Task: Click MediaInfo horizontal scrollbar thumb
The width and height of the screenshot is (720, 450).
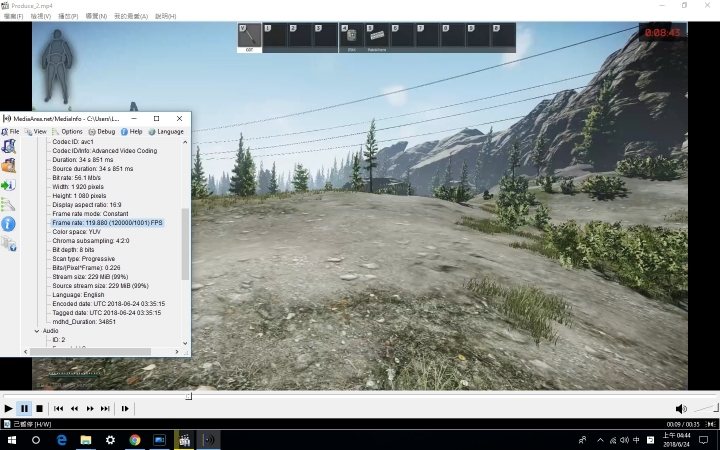Action: click(x=90, y=352)
